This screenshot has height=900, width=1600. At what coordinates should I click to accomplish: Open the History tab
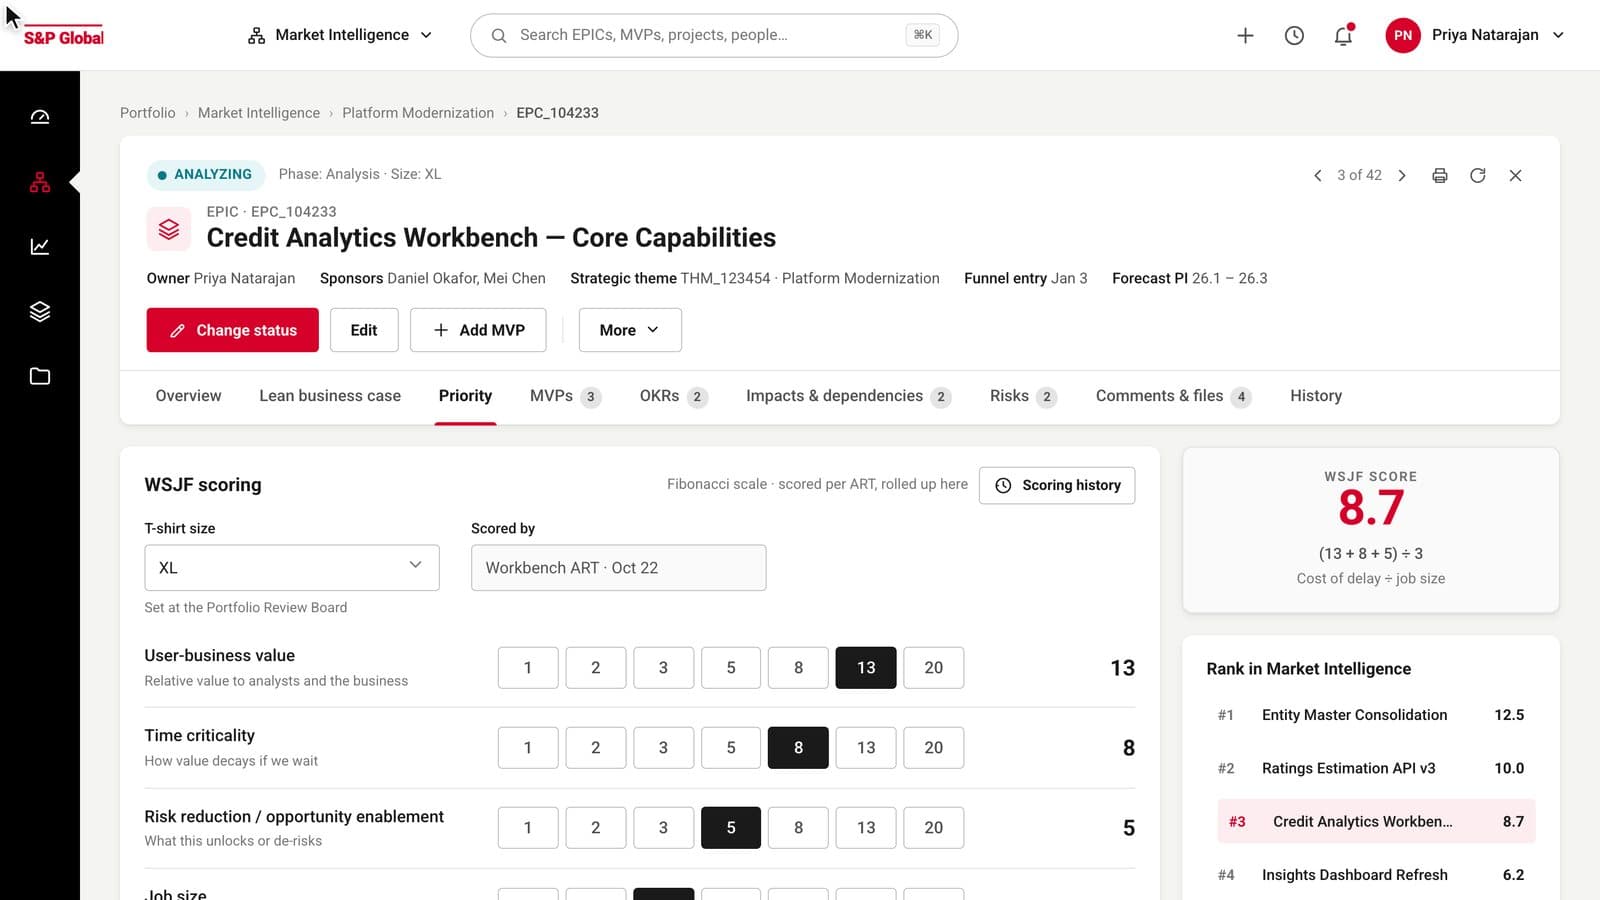[1316, 396]
